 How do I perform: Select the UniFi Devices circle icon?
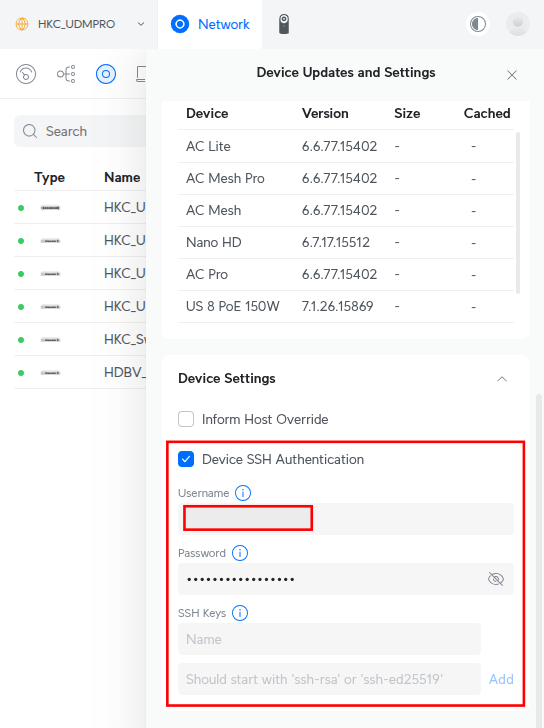click(106, 74)
